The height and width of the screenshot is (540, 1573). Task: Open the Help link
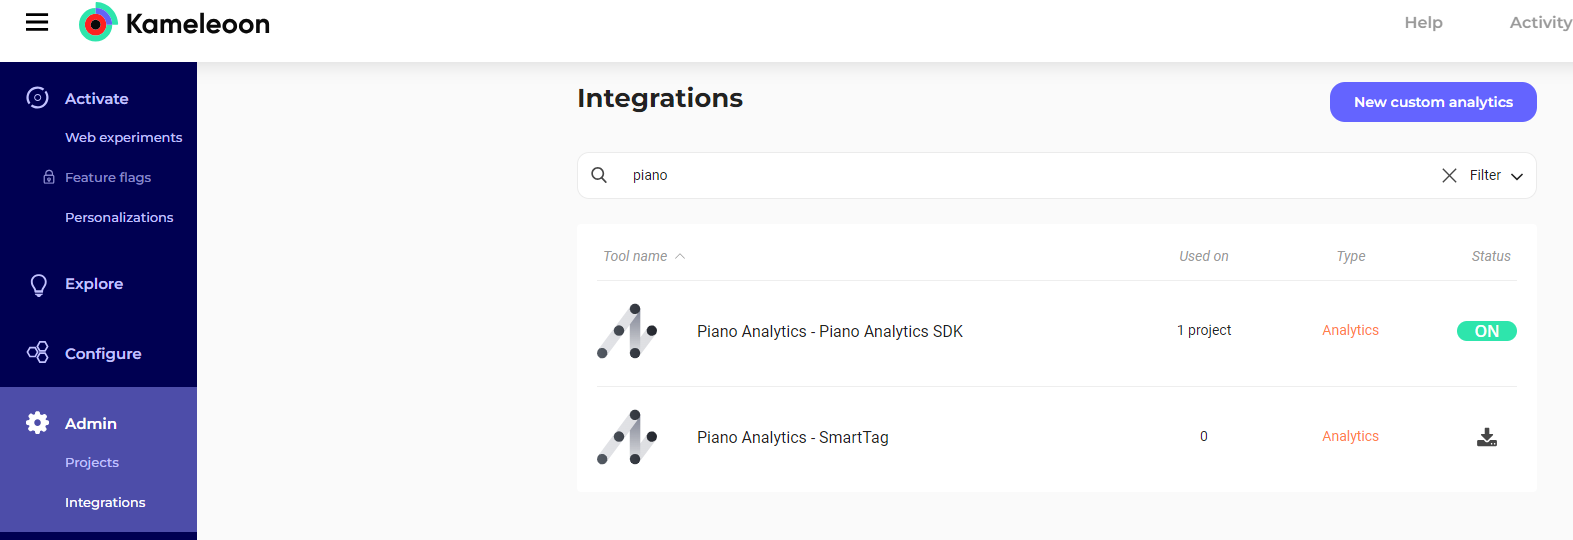1423,22
